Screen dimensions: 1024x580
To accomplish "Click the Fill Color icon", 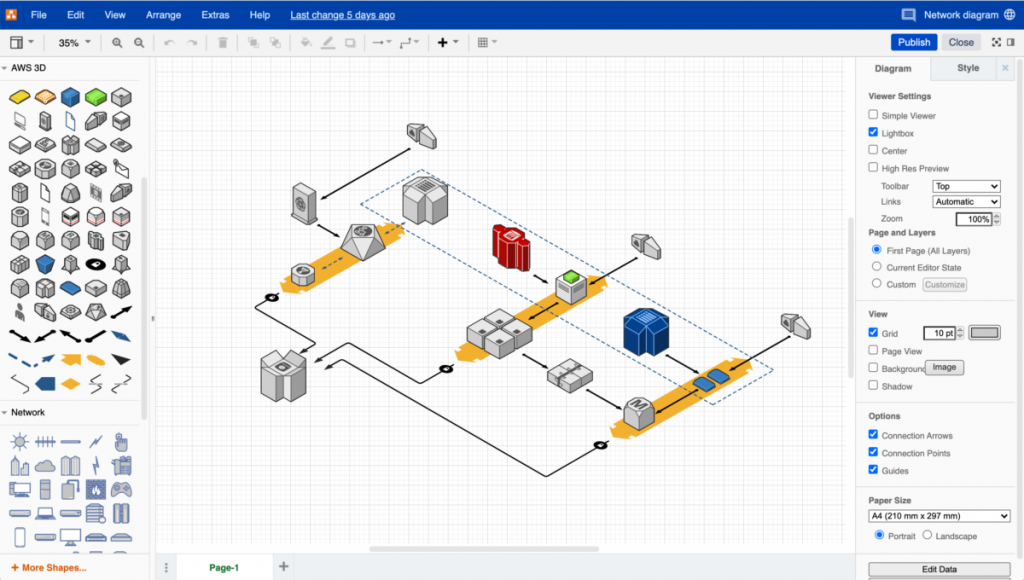I will pos(306,42).
